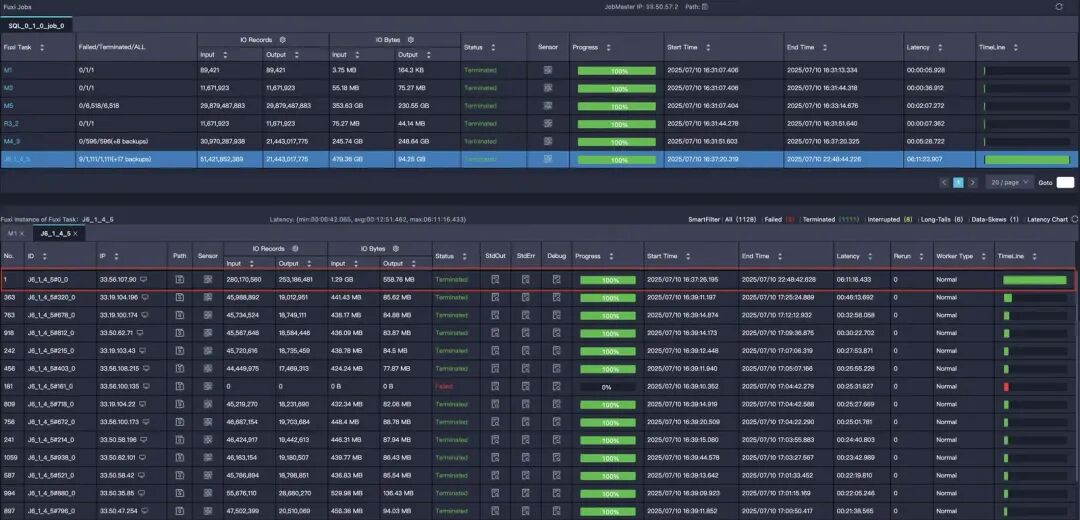The image size is (1080, 520).
Task: Click IO Records settings gear in top table
Action: [x=282, y=40]
